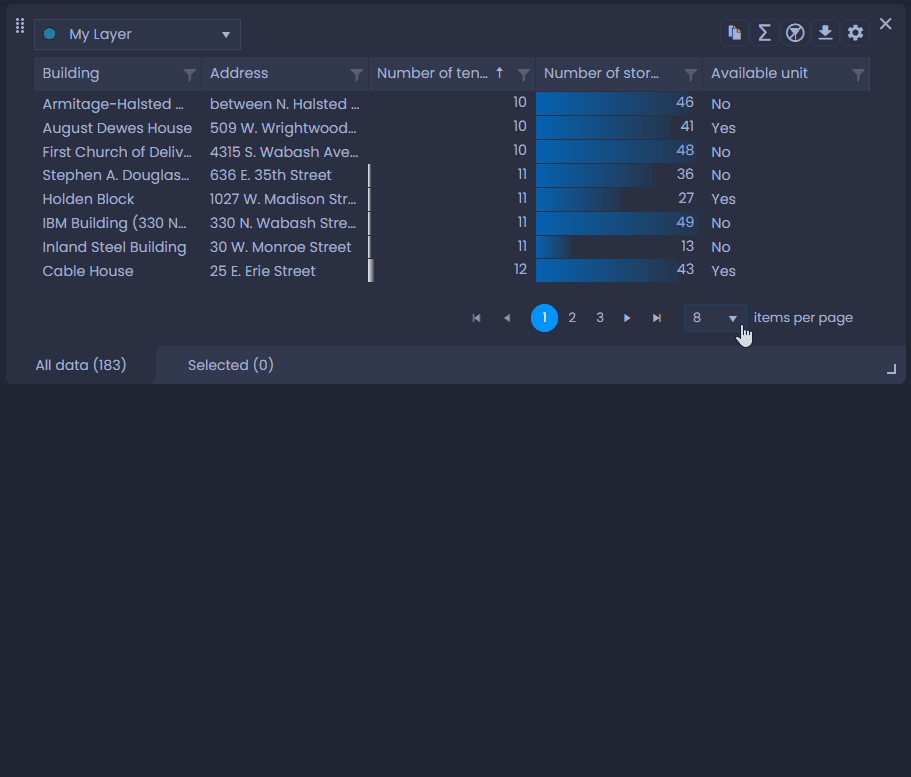Clear filters using the crossed-funnel icon
The image size is (911, 777).
[795, 33]
